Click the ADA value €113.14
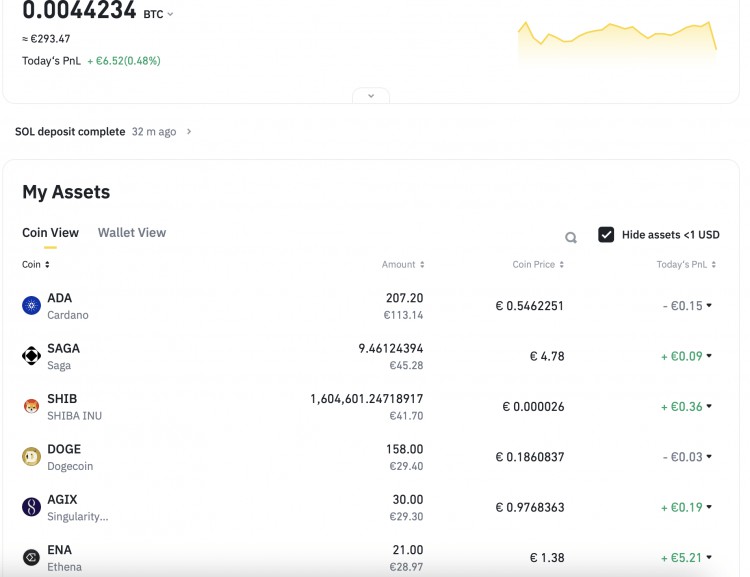750x577 pixels. tap(403, 315)
